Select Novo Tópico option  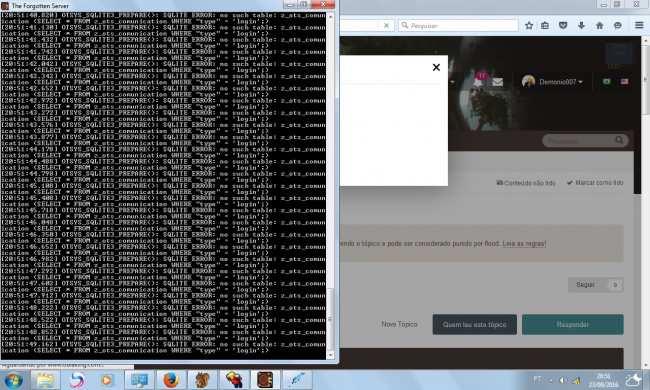click(x=399, y=324)
